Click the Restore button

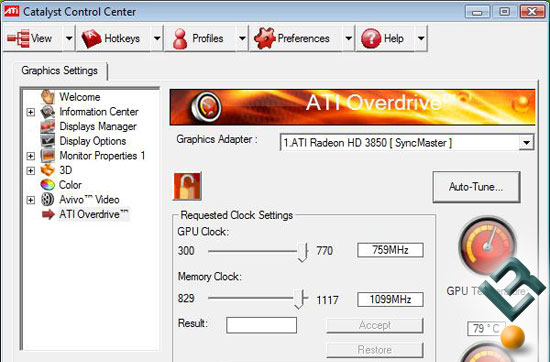(x=375, y=350)
